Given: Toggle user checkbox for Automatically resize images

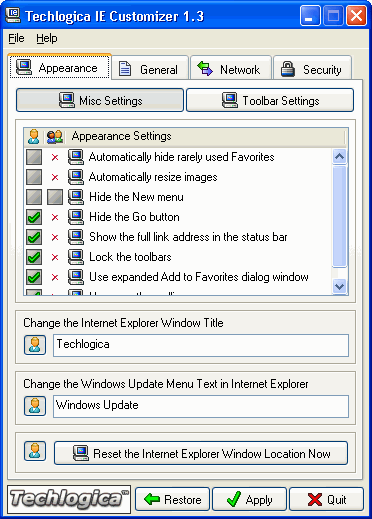Looking at the screenshot, I should [34, 177].
